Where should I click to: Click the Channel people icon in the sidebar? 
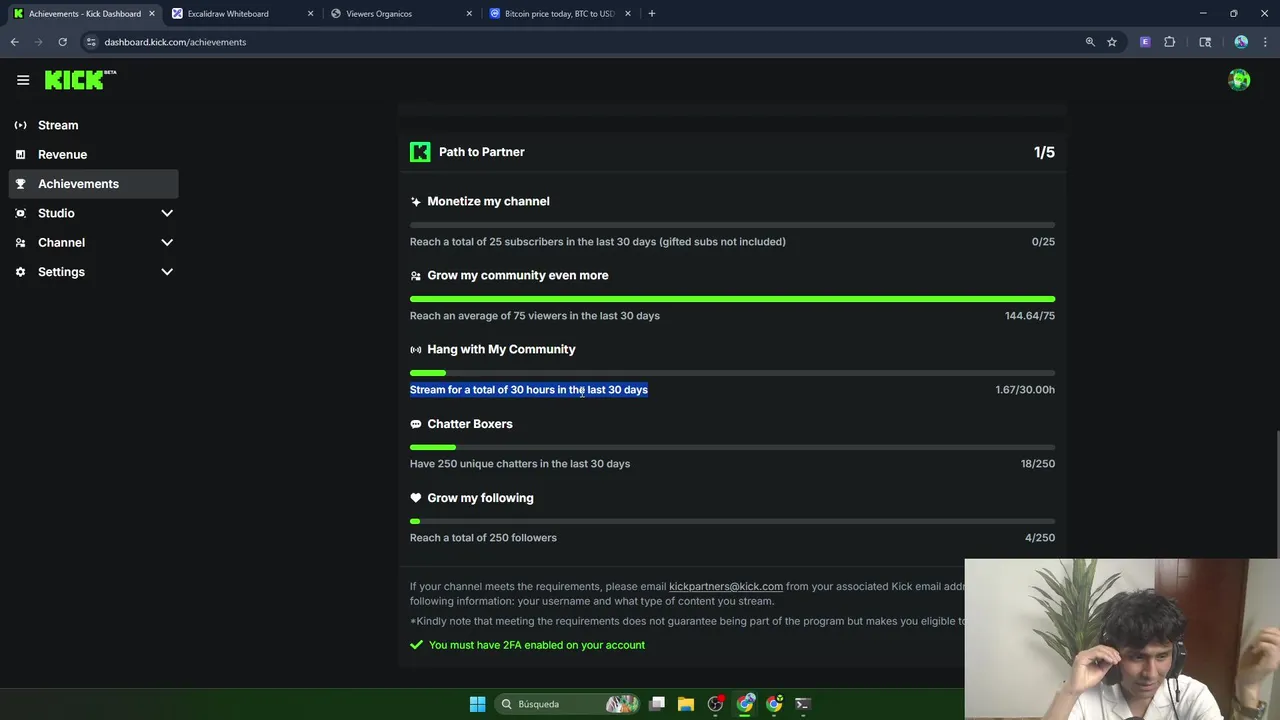tap(20, 242)
